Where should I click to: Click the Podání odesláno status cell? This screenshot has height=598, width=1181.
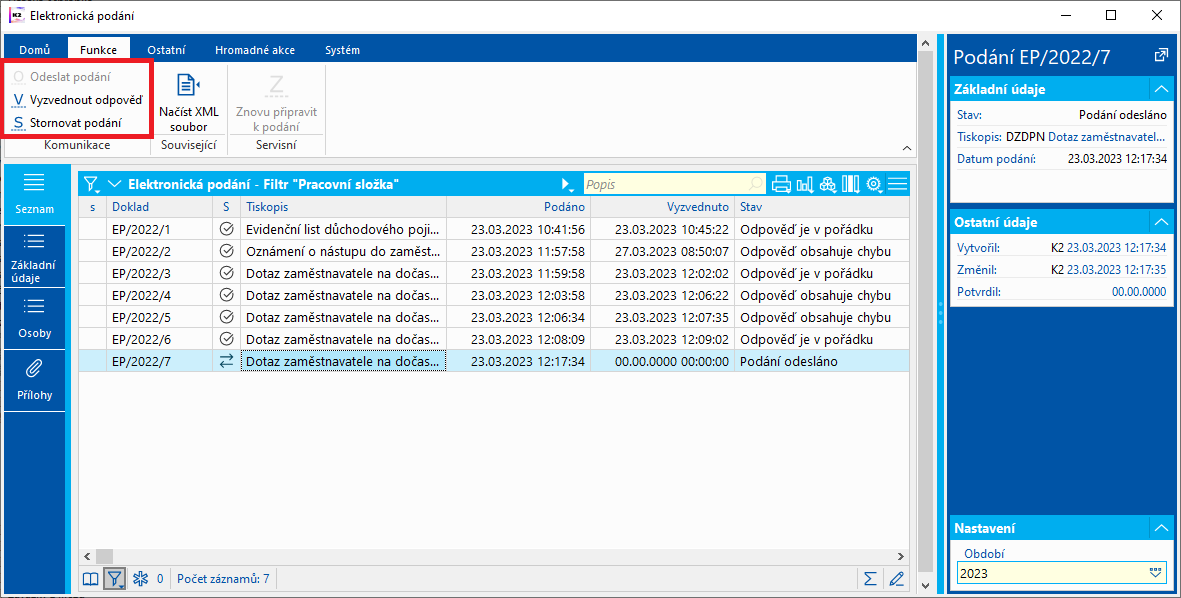pyautogui.click(x=822, y=362)
